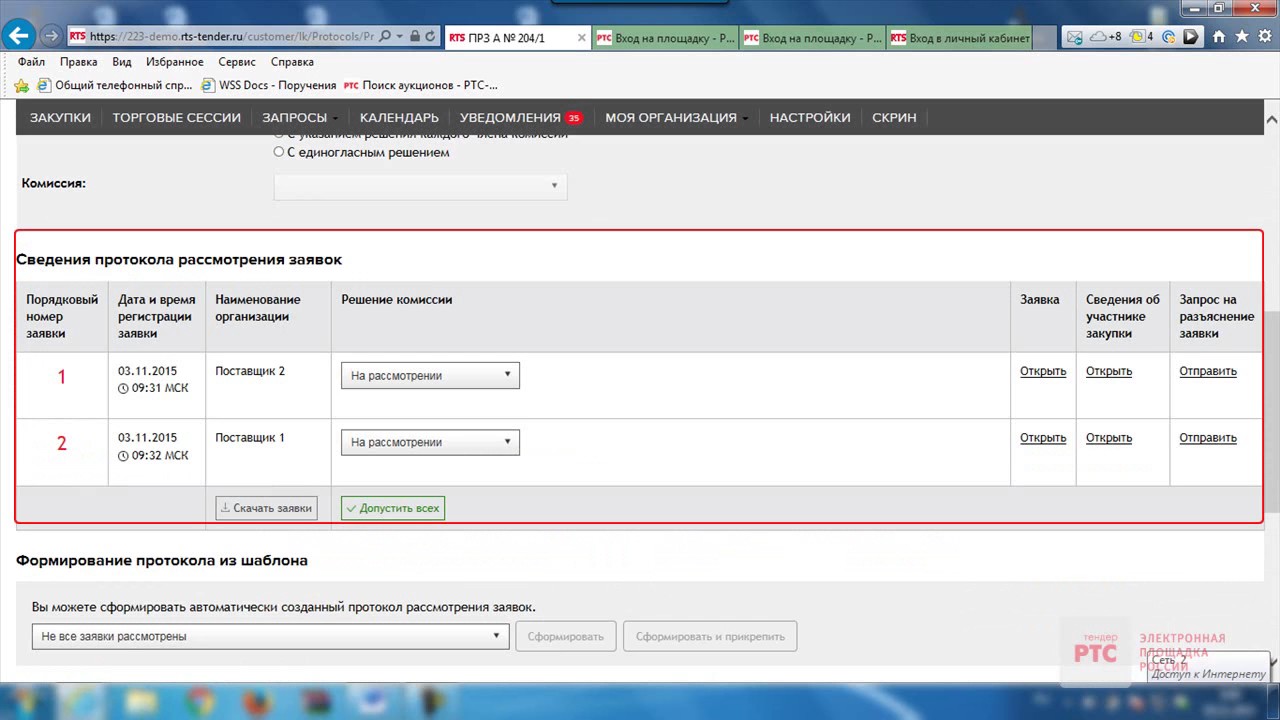This screenshot has width=1280, height=720.
Task: Click 'Формирование протокола из шаблона' heading
Action: point(162,561)
